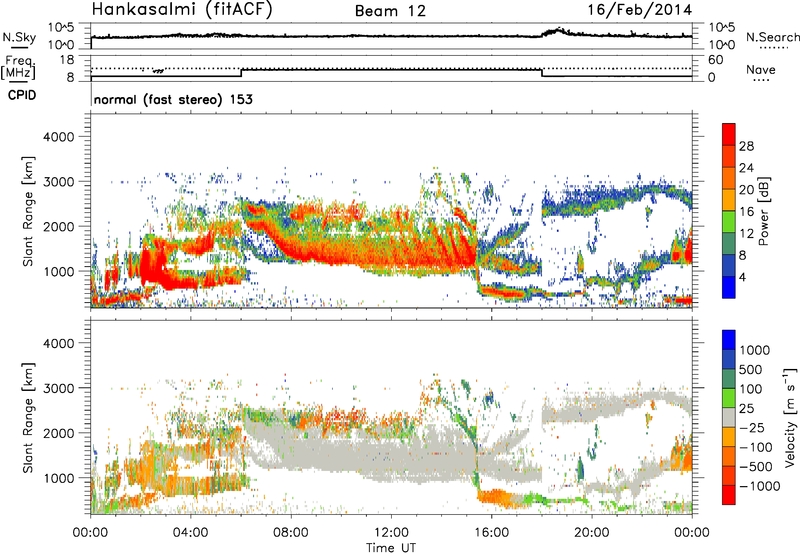Image resolution: width=800 pixels, height=554 pixels.
Task: Click Slant Range label of velocity panel
Action: 28,417
